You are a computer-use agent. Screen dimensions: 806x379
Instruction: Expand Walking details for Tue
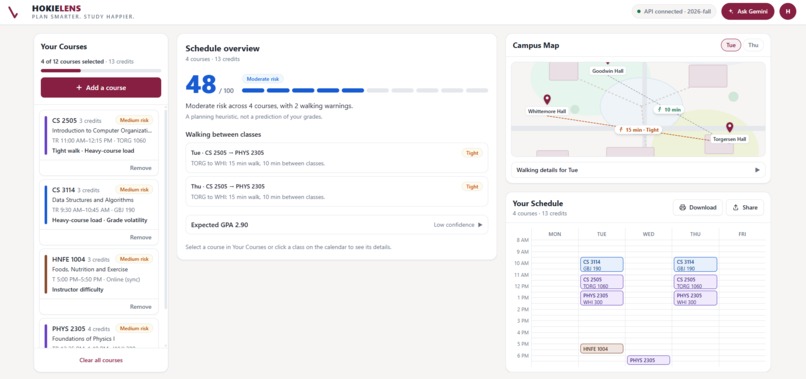[638, 170]
